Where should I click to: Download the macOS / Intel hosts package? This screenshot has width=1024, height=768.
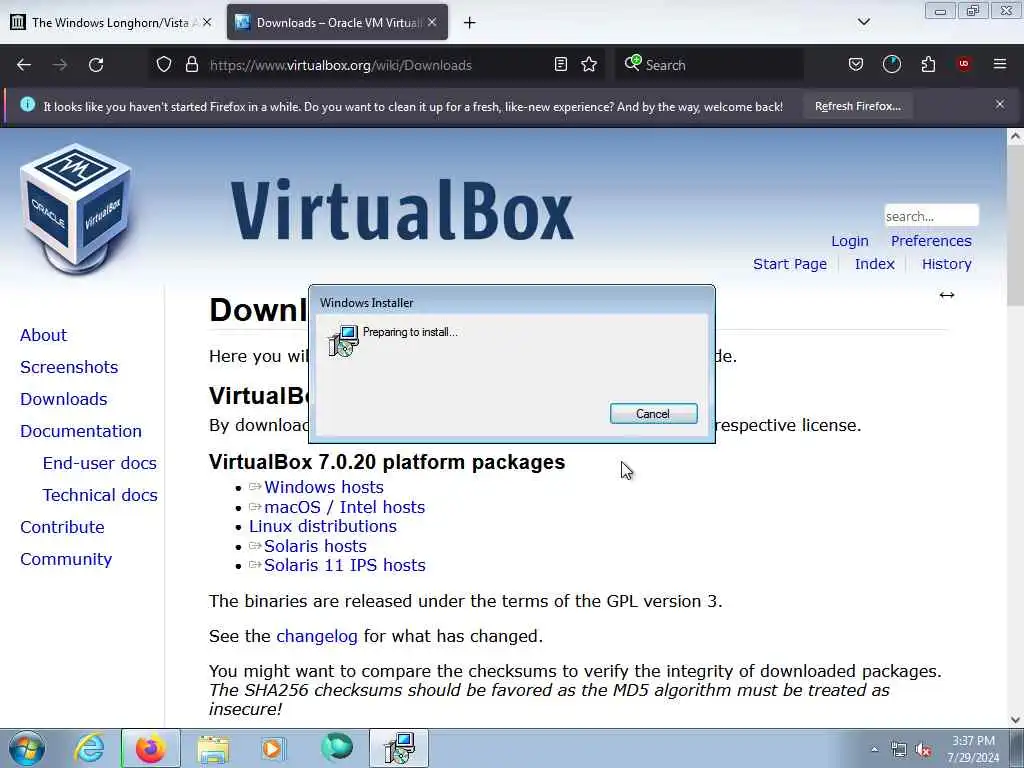tap(344, 507)
